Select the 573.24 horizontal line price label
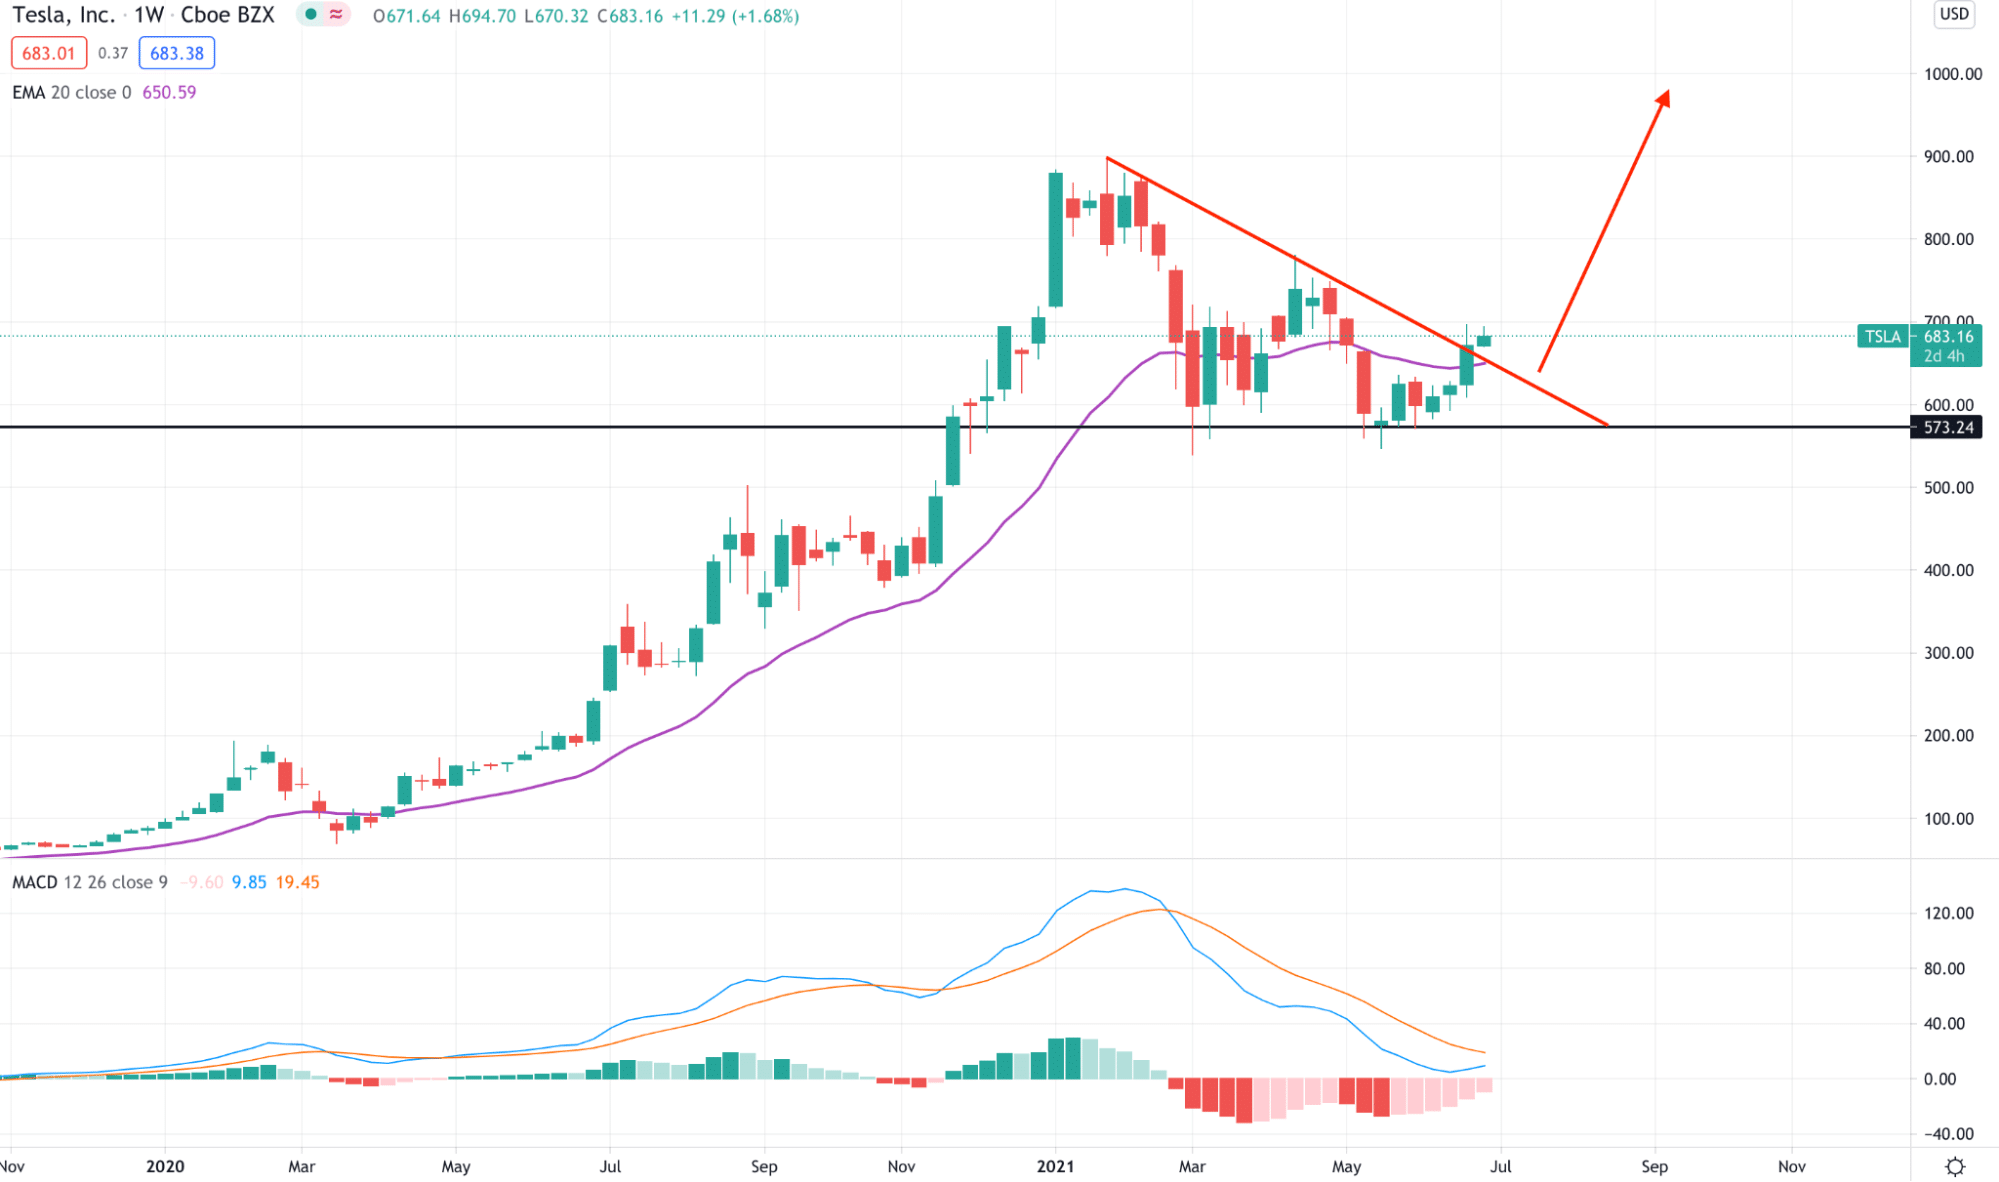Viewport: 1999px width, 1182px height. point(1946,427)
